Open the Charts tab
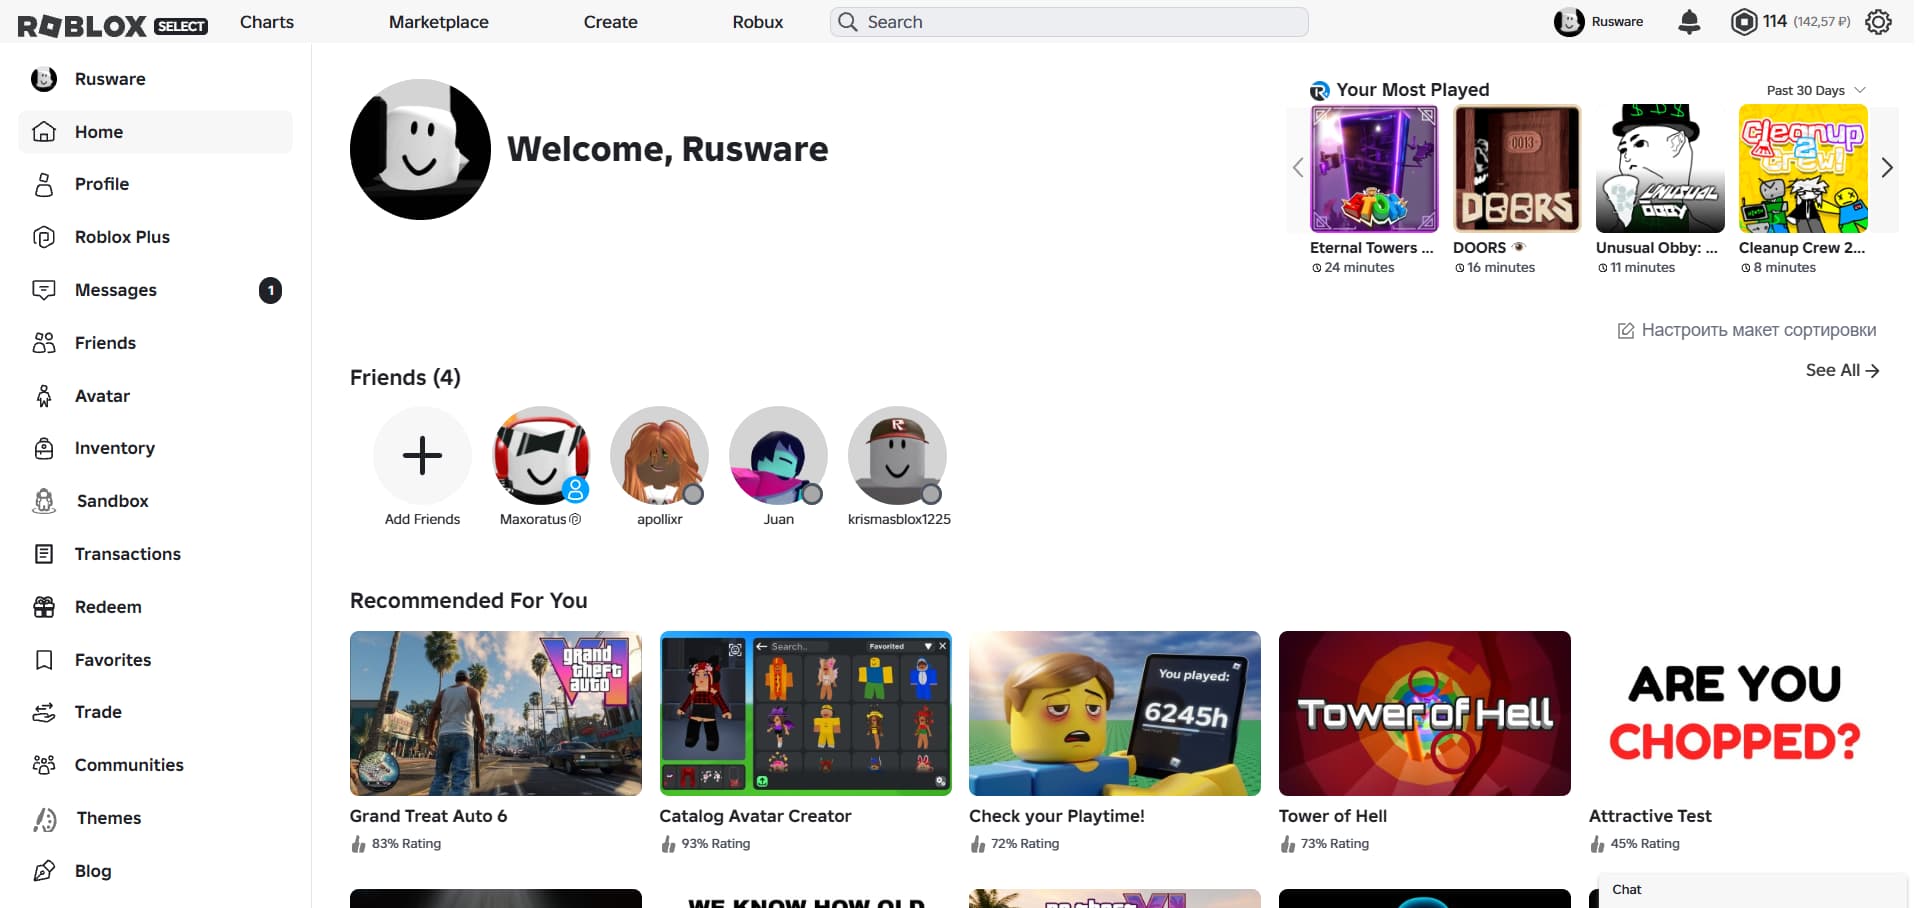Screen dimensions: 1919x908 (x=267, y=22)
